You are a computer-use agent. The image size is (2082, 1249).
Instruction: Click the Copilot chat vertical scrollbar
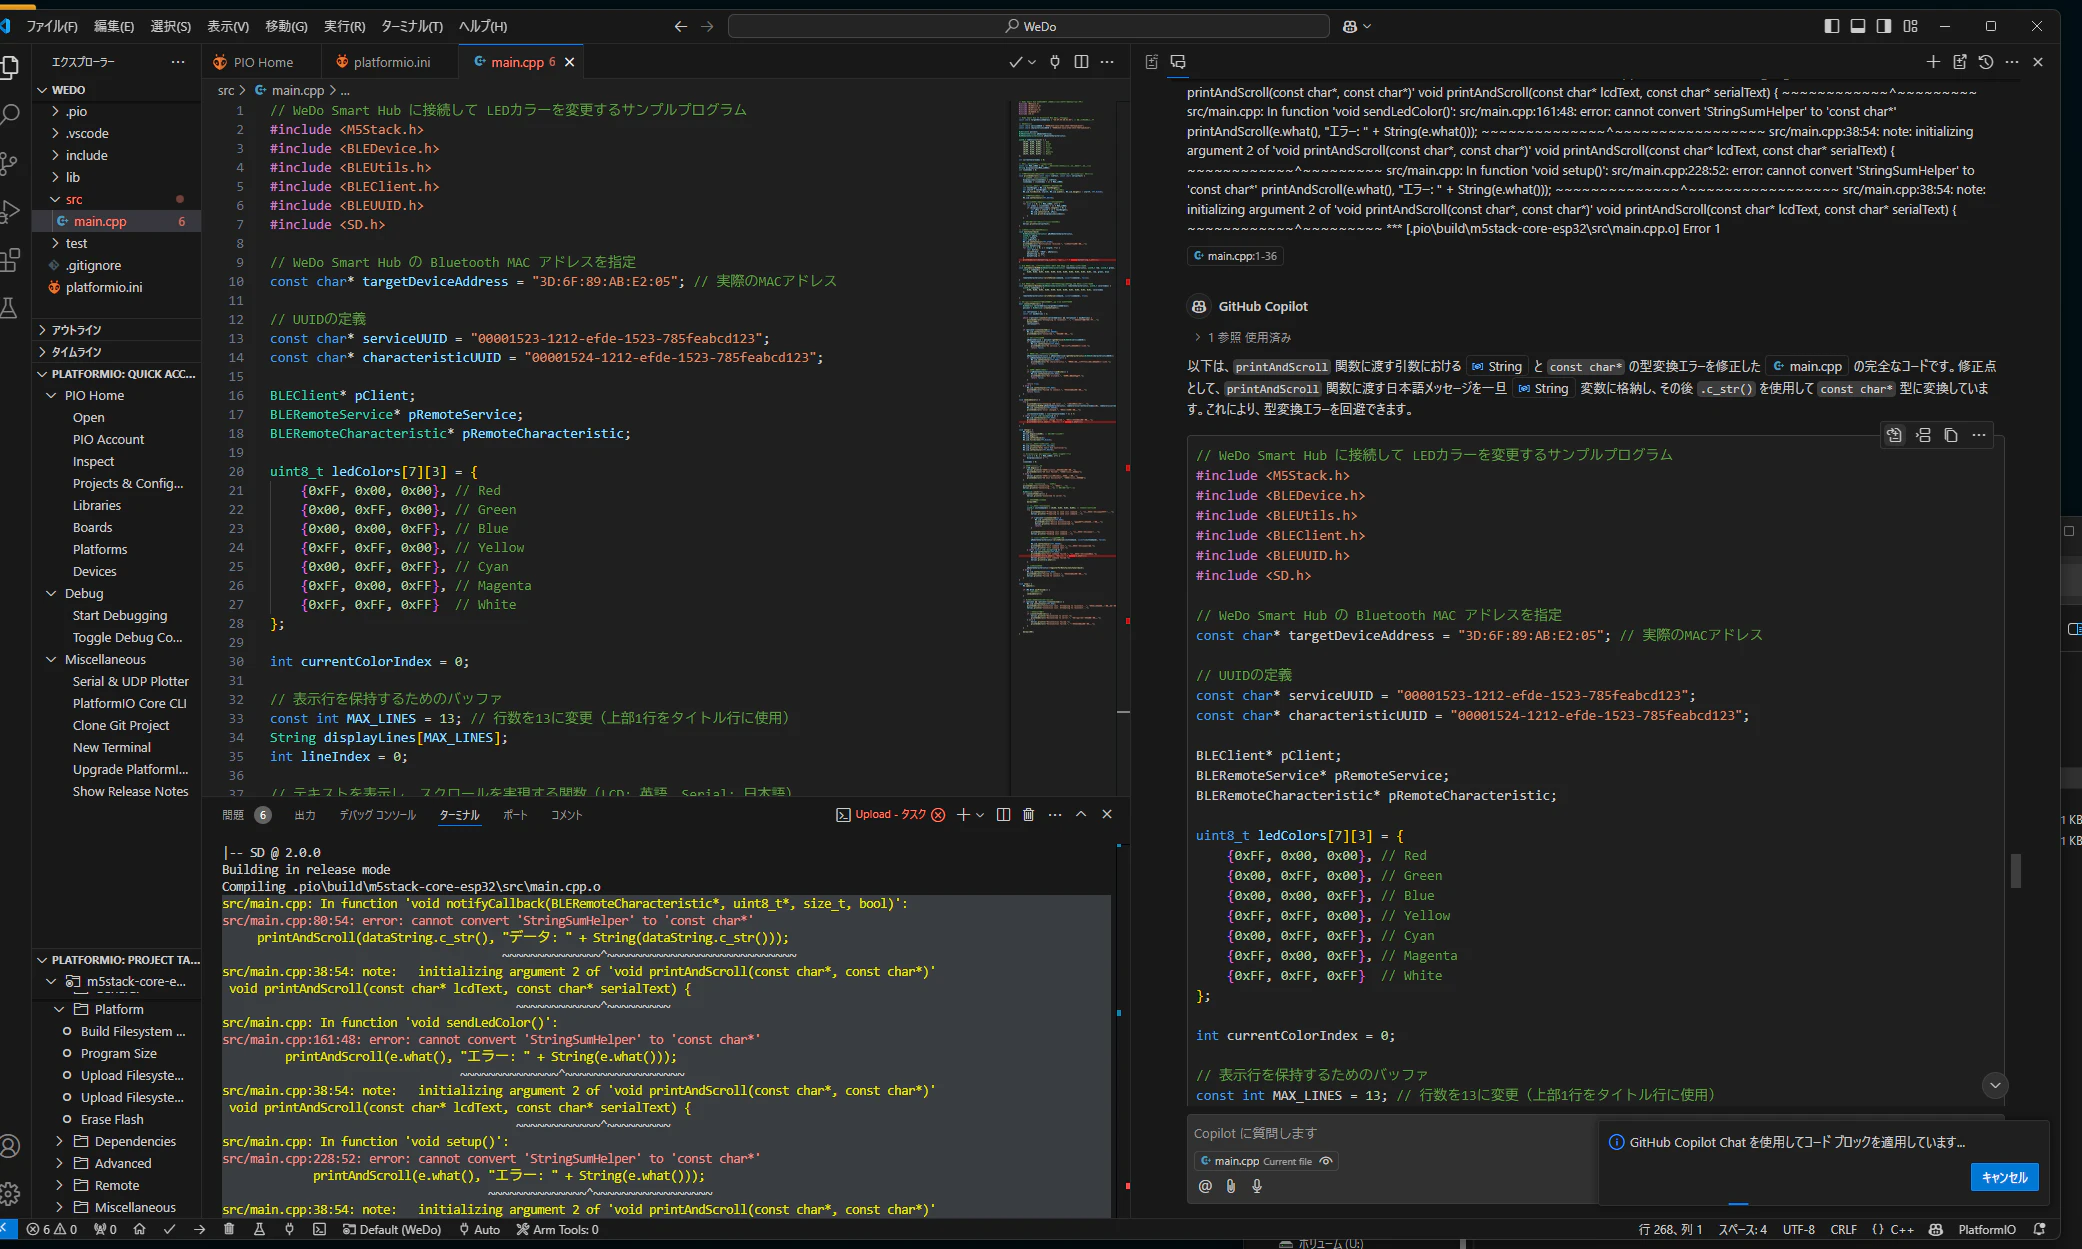click(2015, 870)
